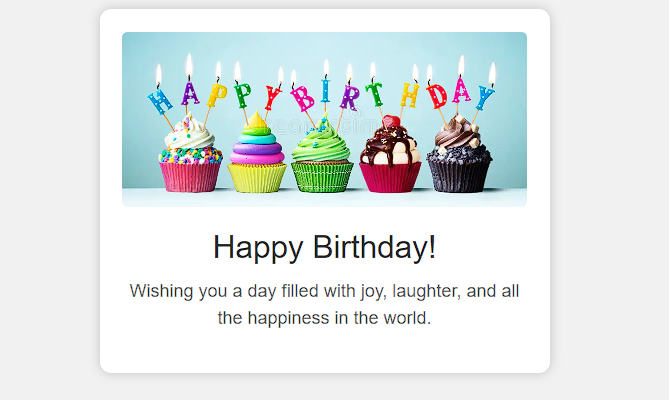Click the rainbow swirl frosted cupcake
Screen dimensions: 669x400
pos(257,153)
